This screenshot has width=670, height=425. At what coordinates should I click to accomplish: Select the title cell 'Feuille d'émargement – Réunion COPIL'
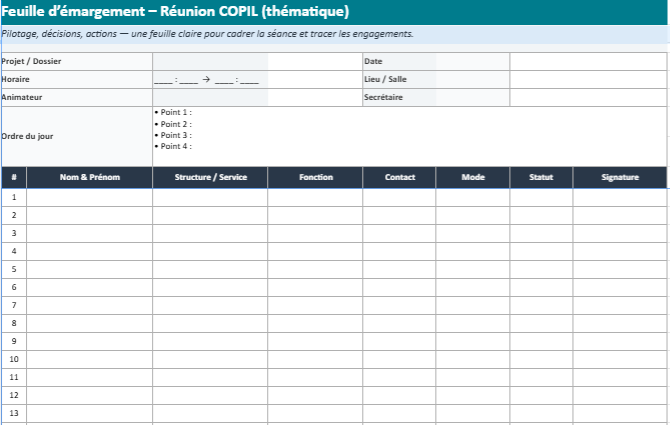point(175,12)
